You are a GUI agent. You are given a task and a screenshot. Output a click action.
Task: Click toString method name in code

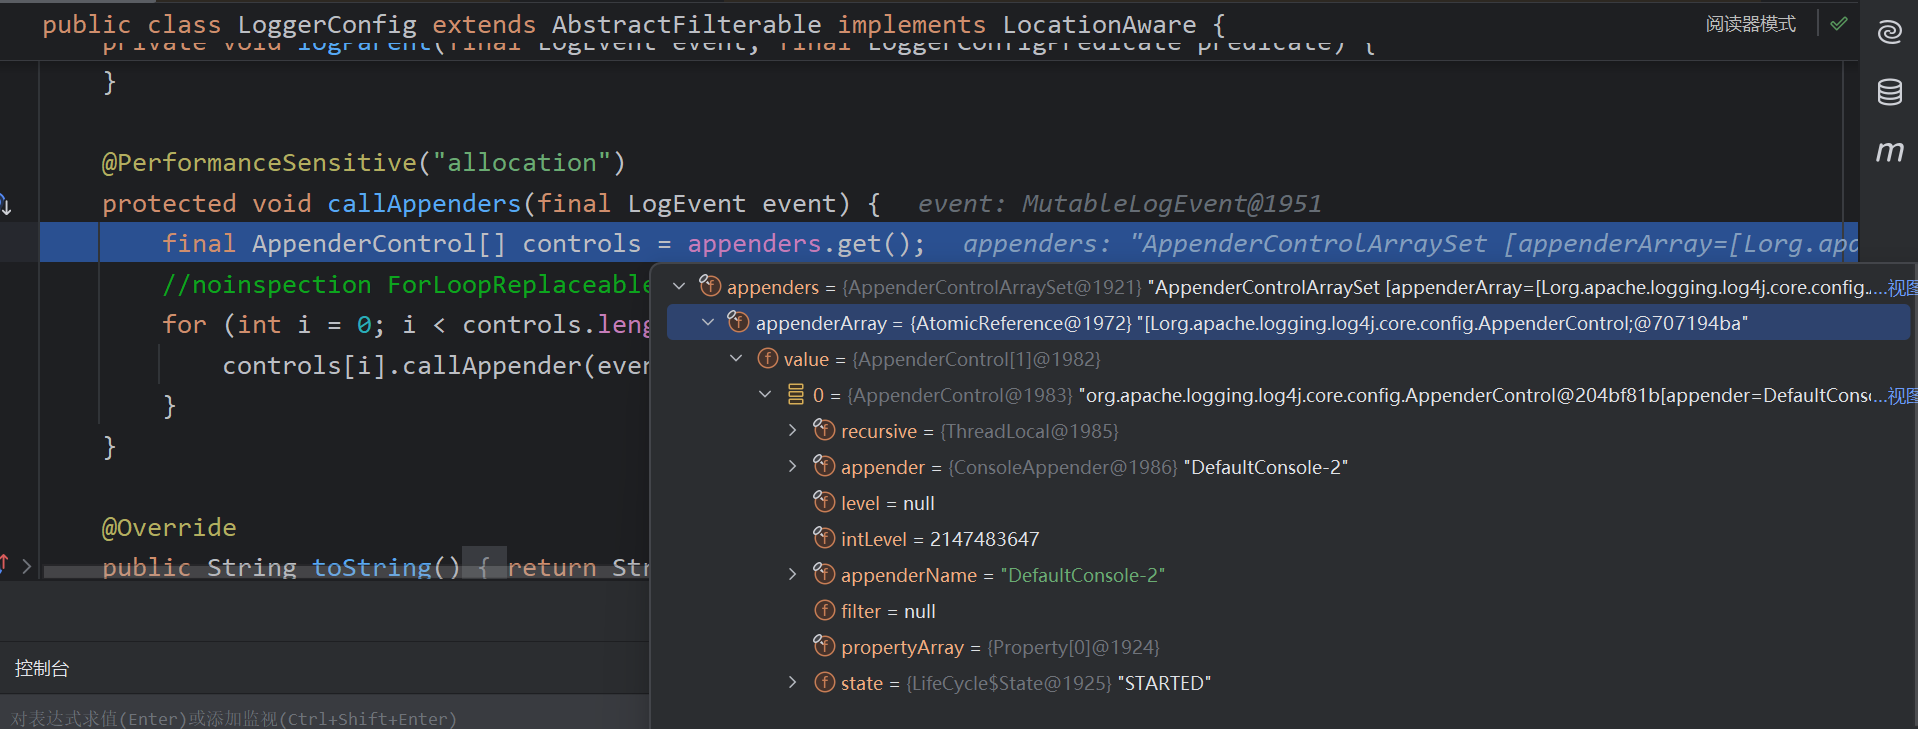coord(372,567)
